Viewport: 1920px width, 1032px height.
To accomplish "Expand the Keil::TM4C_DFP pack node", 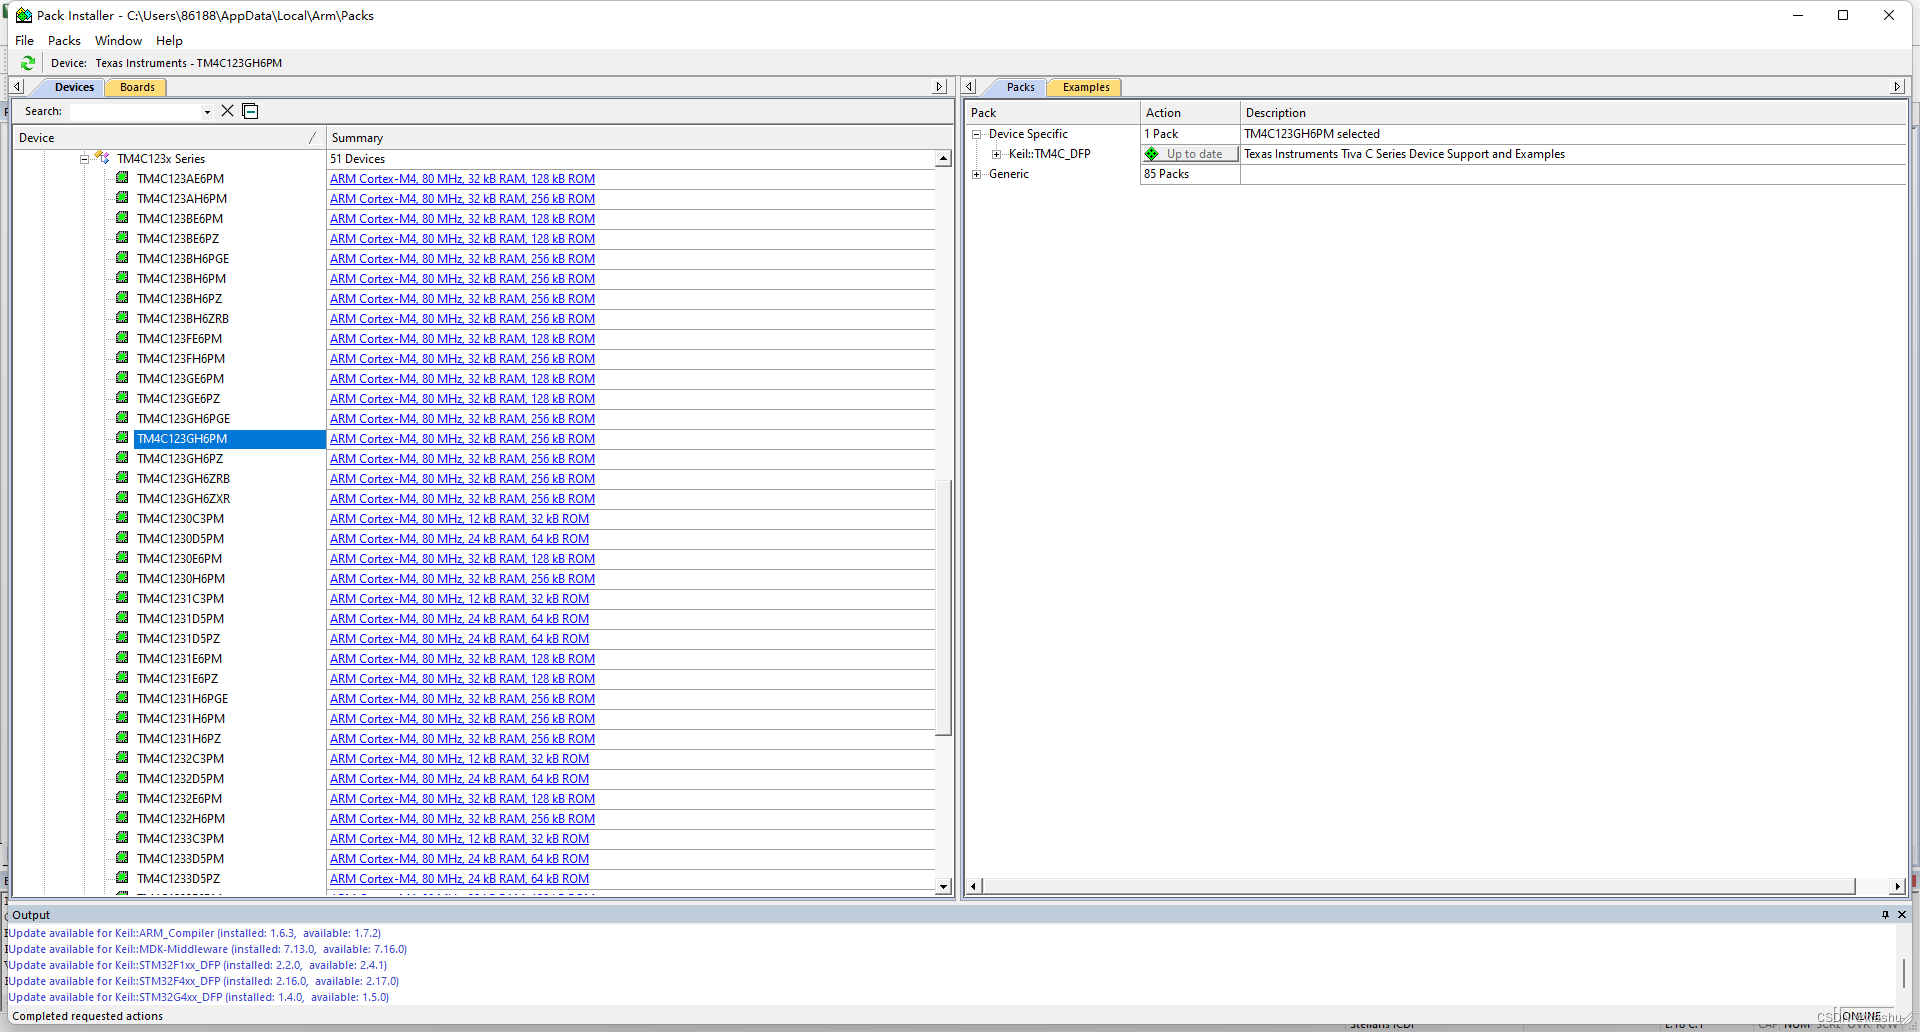I will click(996, 154).
